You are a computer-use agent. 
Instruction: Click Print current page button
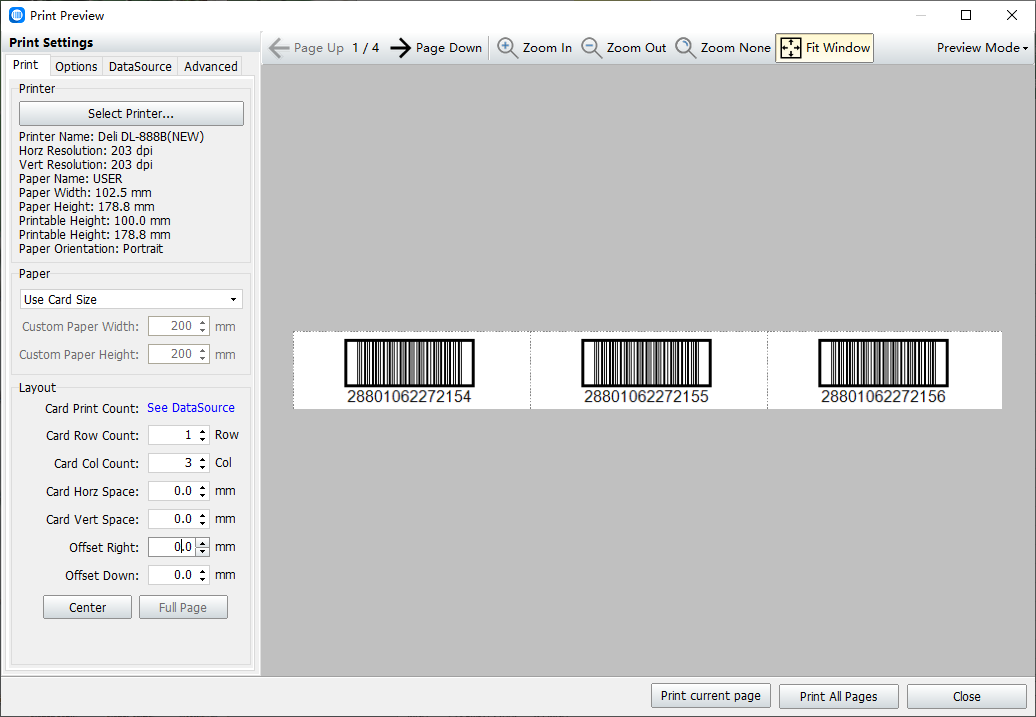point(711,696)
